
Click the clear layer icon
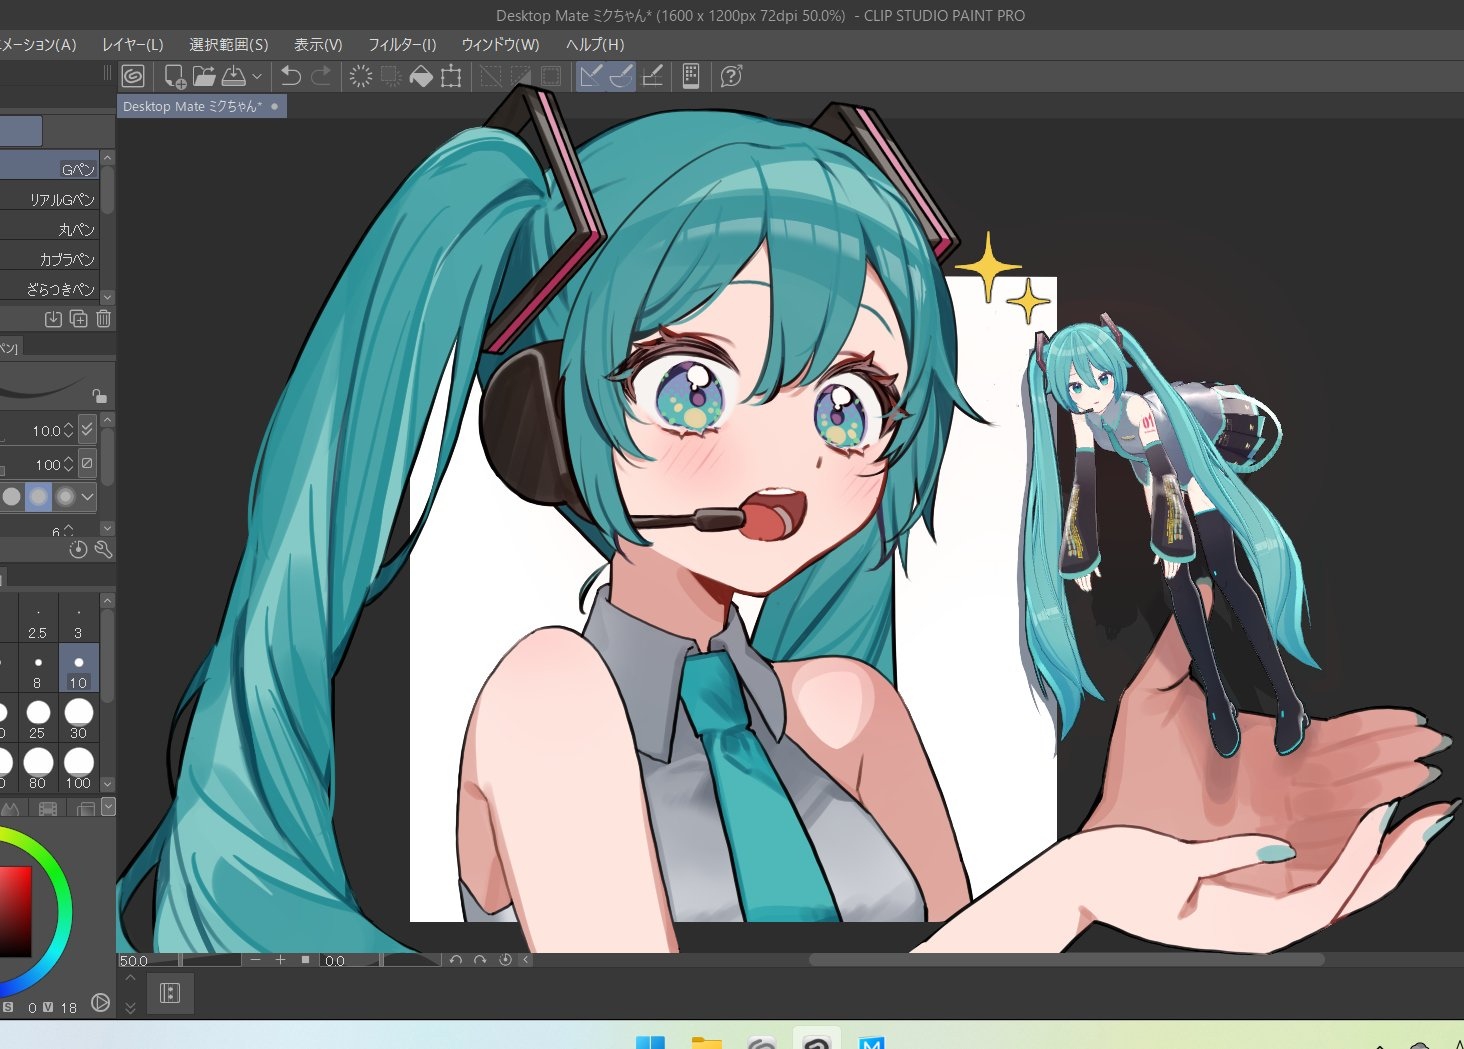(361, 76)
